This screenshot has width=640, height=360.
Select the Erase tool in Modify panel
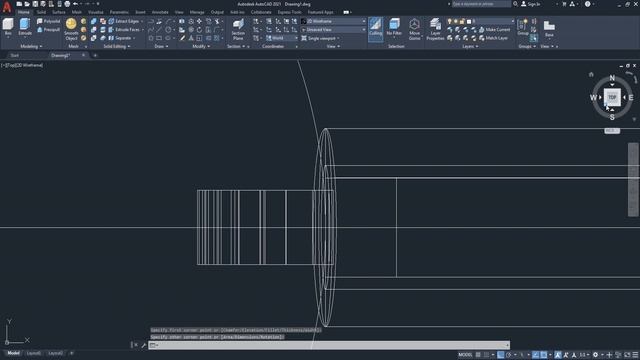tap(182, 38)
